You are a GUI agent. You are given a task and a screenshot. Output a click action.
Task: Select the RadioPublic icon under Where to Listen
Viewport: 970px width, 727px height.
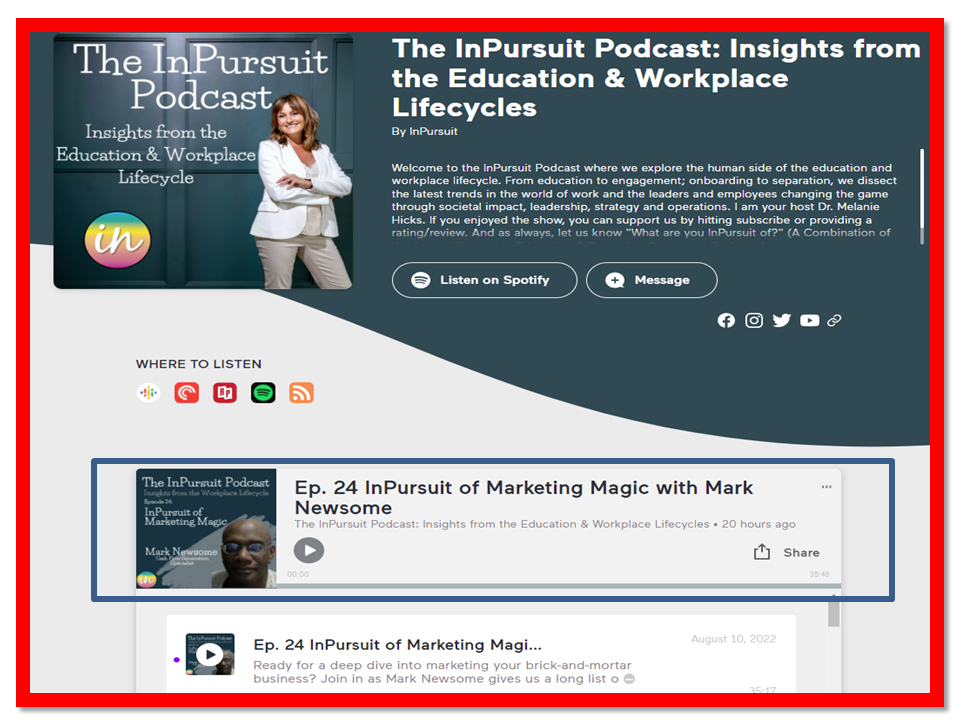pos(225,393)
